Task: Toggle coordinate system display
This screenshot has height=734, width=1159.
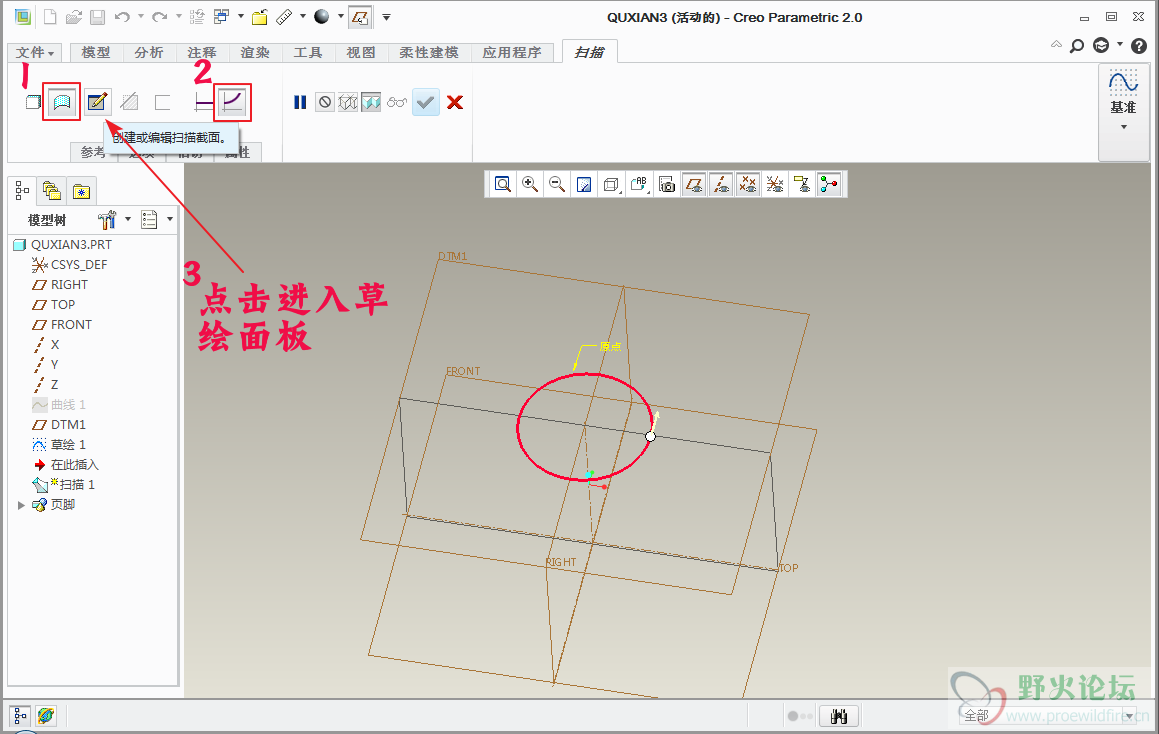Action: tap(775, 184)
